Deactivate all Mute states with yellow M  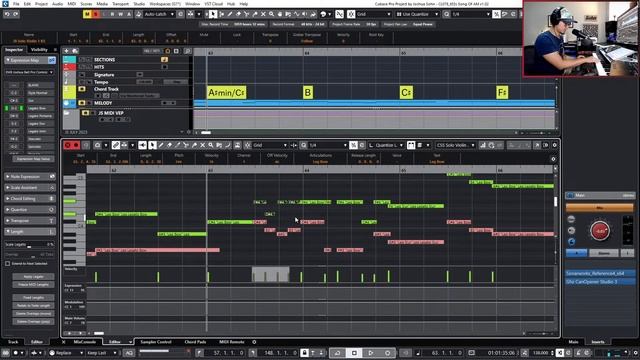[87, 14]
